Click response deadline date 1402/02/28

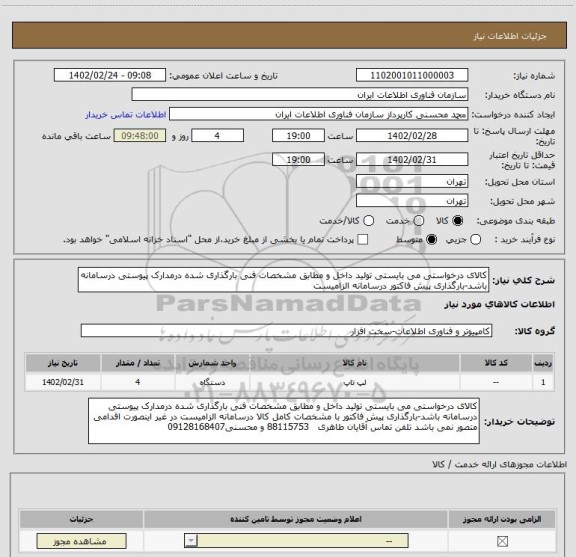tap(412, 136)
